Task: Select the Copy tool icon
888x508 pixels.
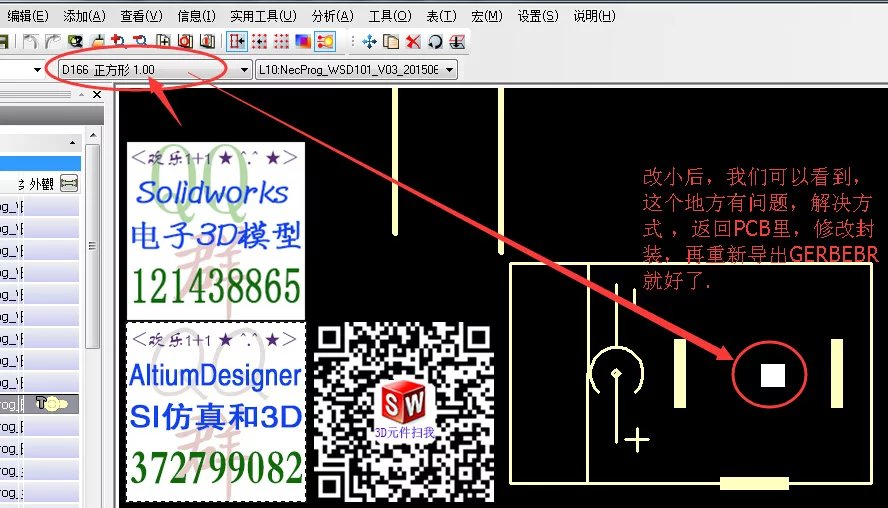Action: (x=391, y=41)
